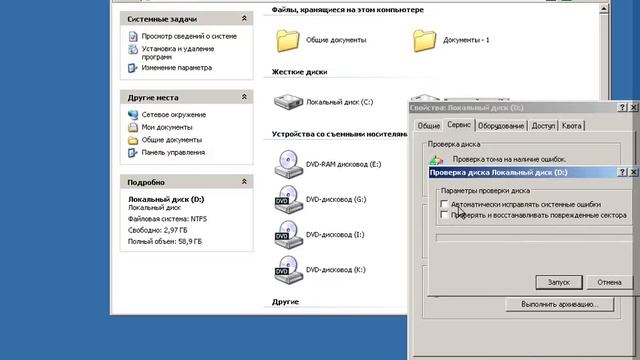Screen dimensions: 640x360
Task: Collapse the Другие места panel
Action: [x=244, y=97]
